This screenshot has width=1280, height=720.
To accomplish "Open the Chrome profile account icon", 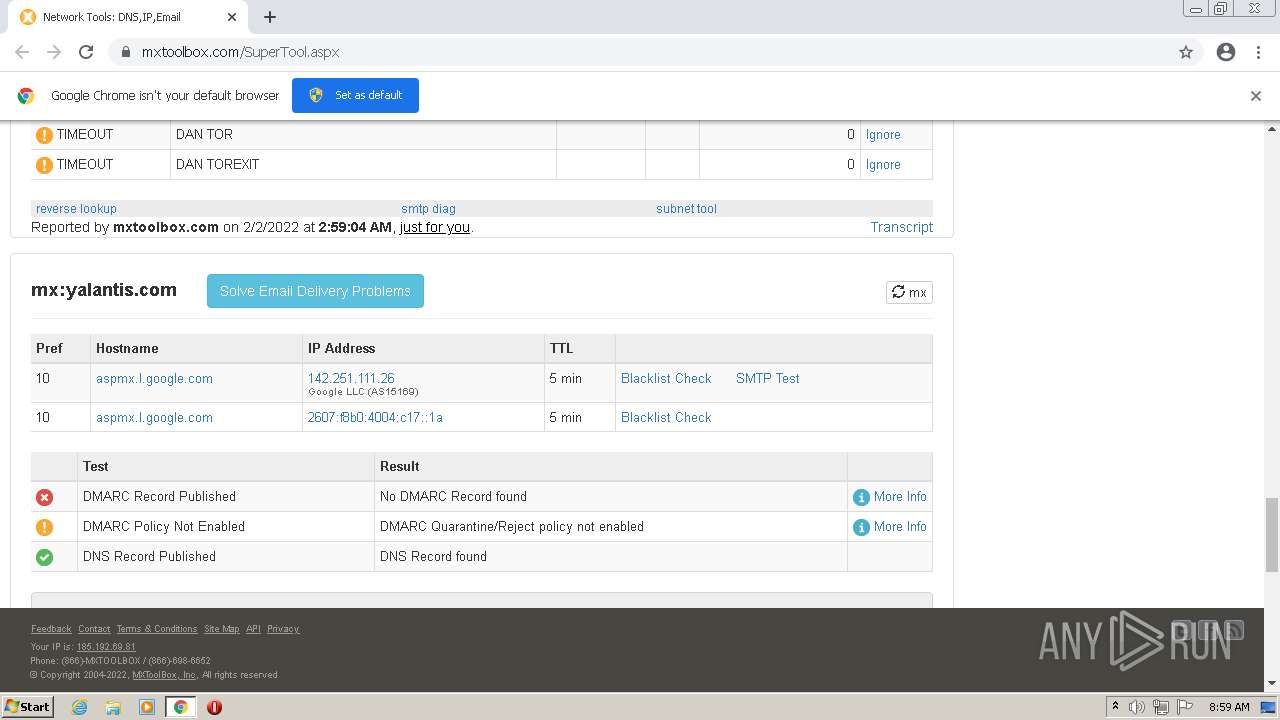I will tap(1226, 52).
